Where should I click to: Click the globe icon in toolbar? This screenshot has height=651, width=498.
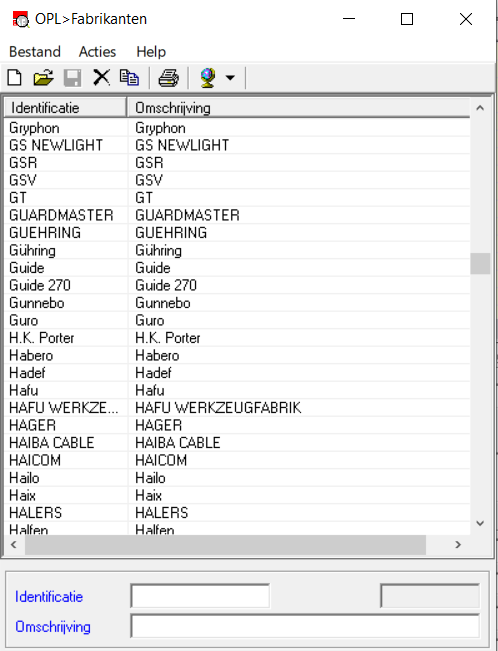208,78
